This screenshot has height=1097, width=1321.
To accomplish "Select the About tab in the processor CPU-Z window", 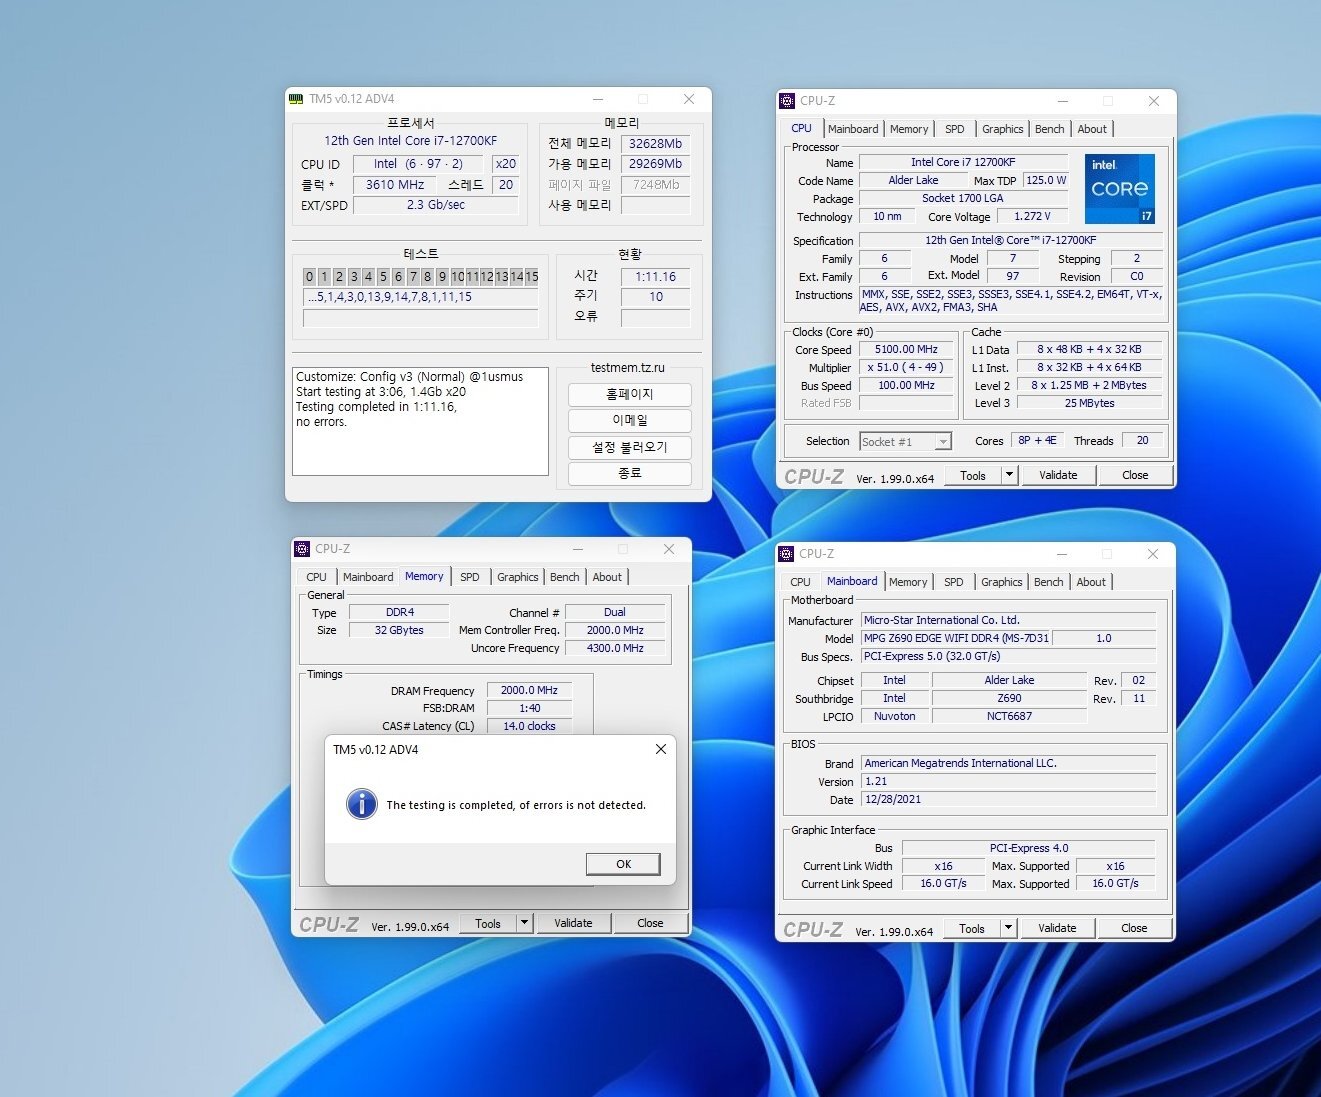I will click(x=1092, y=129).
